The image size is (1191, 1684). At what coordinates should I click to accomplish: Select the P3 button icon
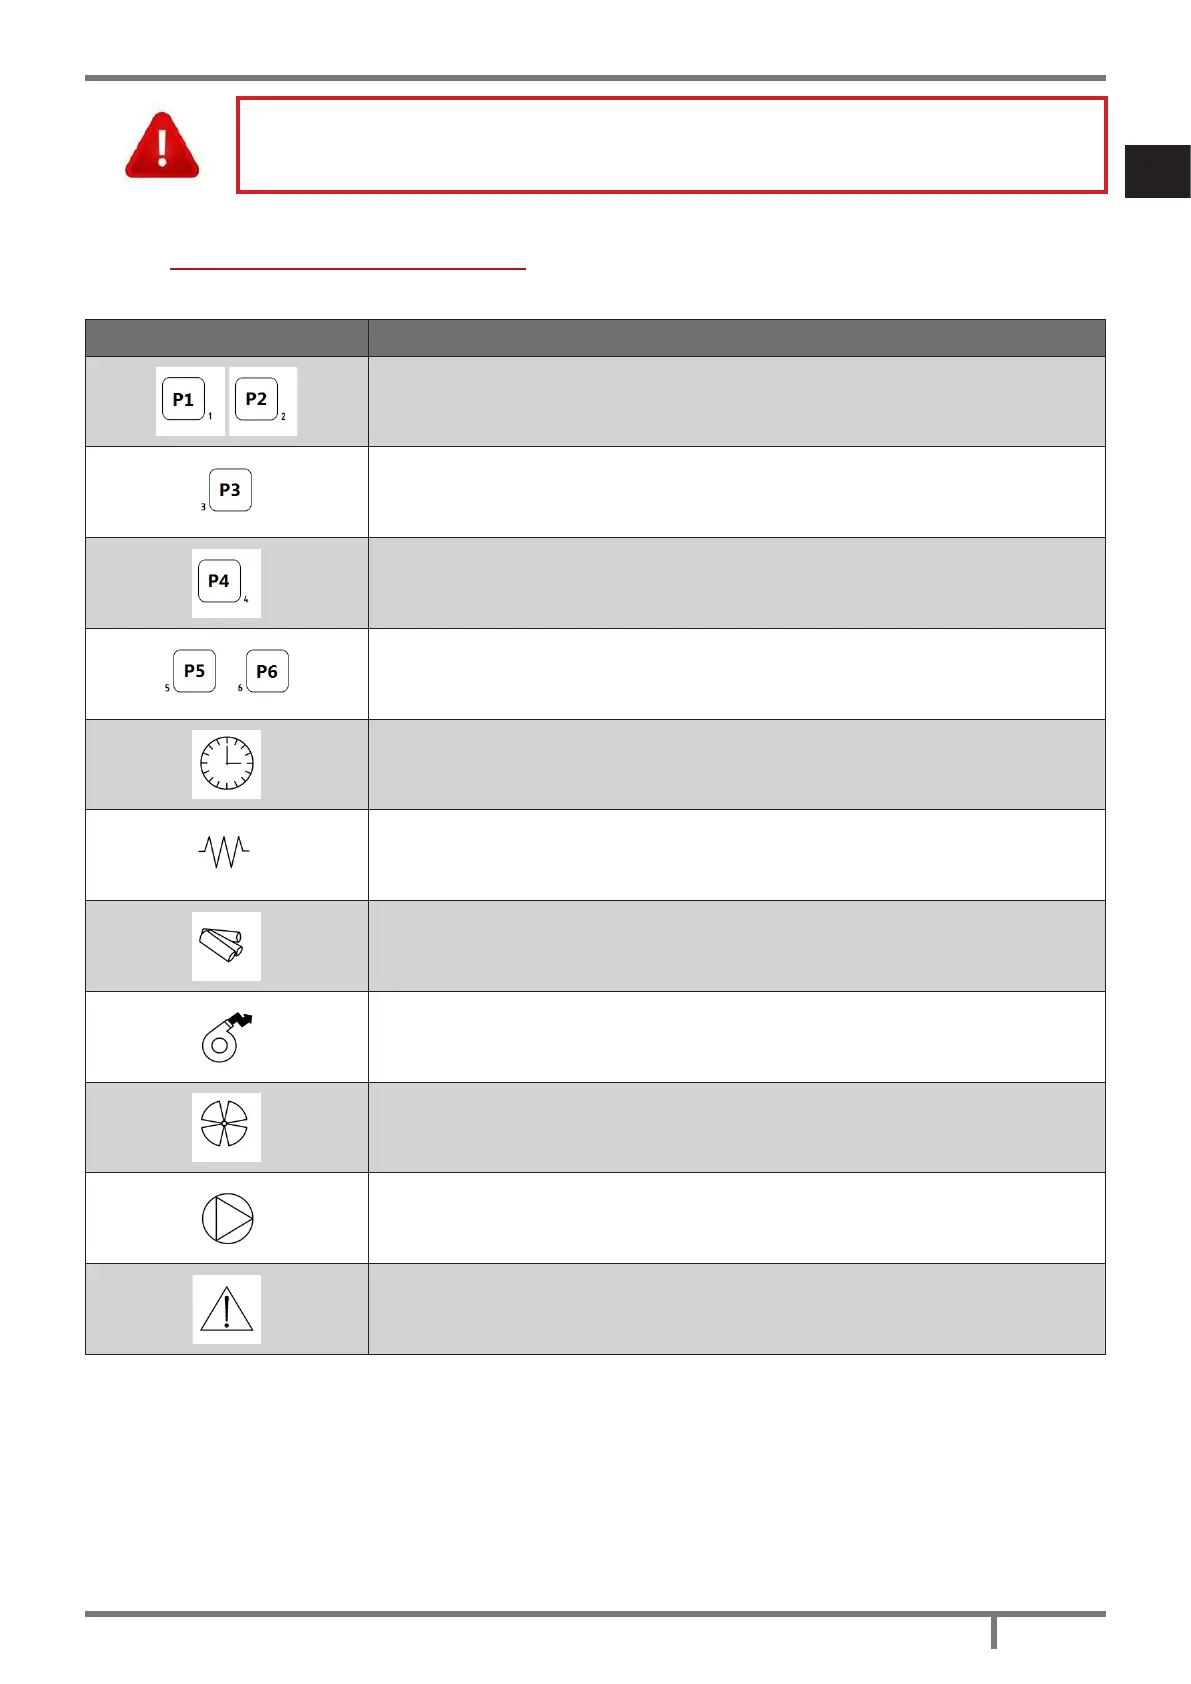pyautogui.click(x=230, y=490)
